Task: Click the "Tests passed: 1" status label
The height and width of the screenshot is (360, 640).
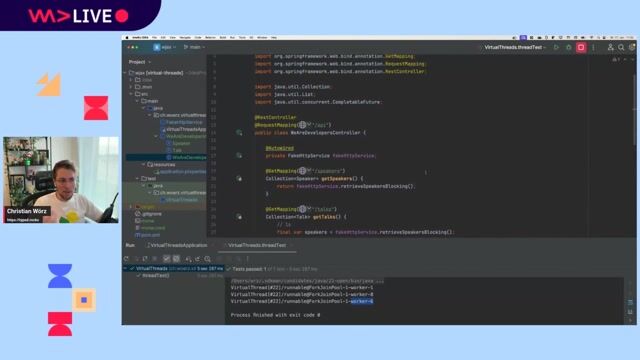Action: pyautogui.click(x=249, y=269)
